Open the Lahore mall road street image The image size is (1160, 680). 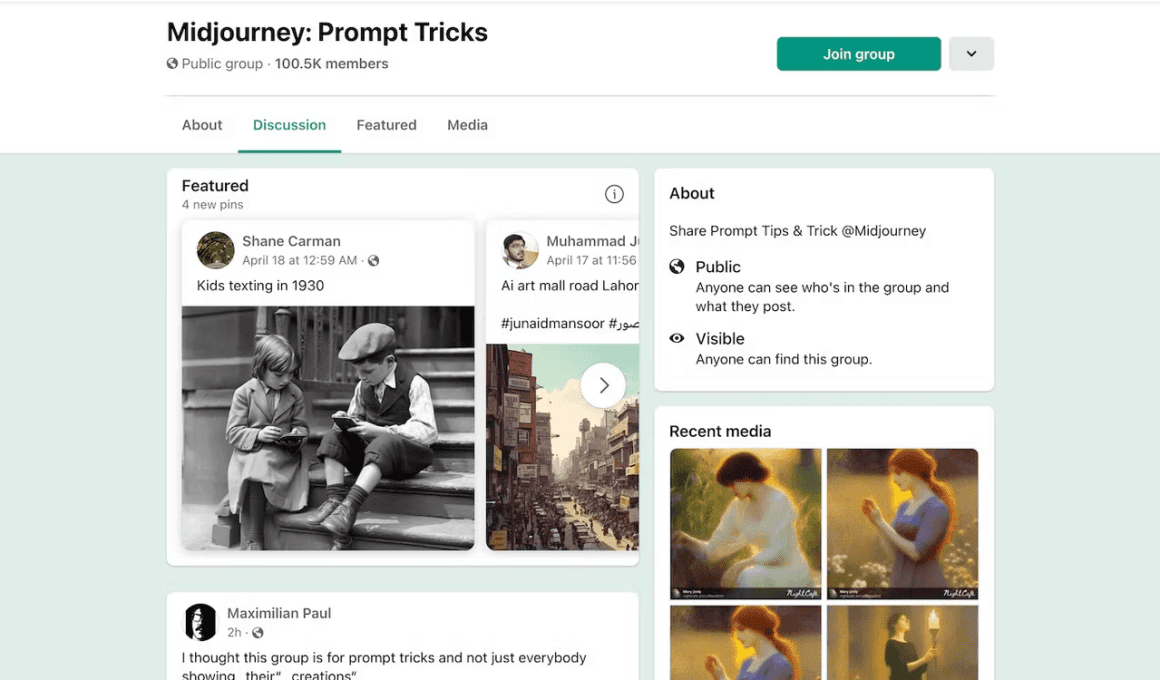562,447
